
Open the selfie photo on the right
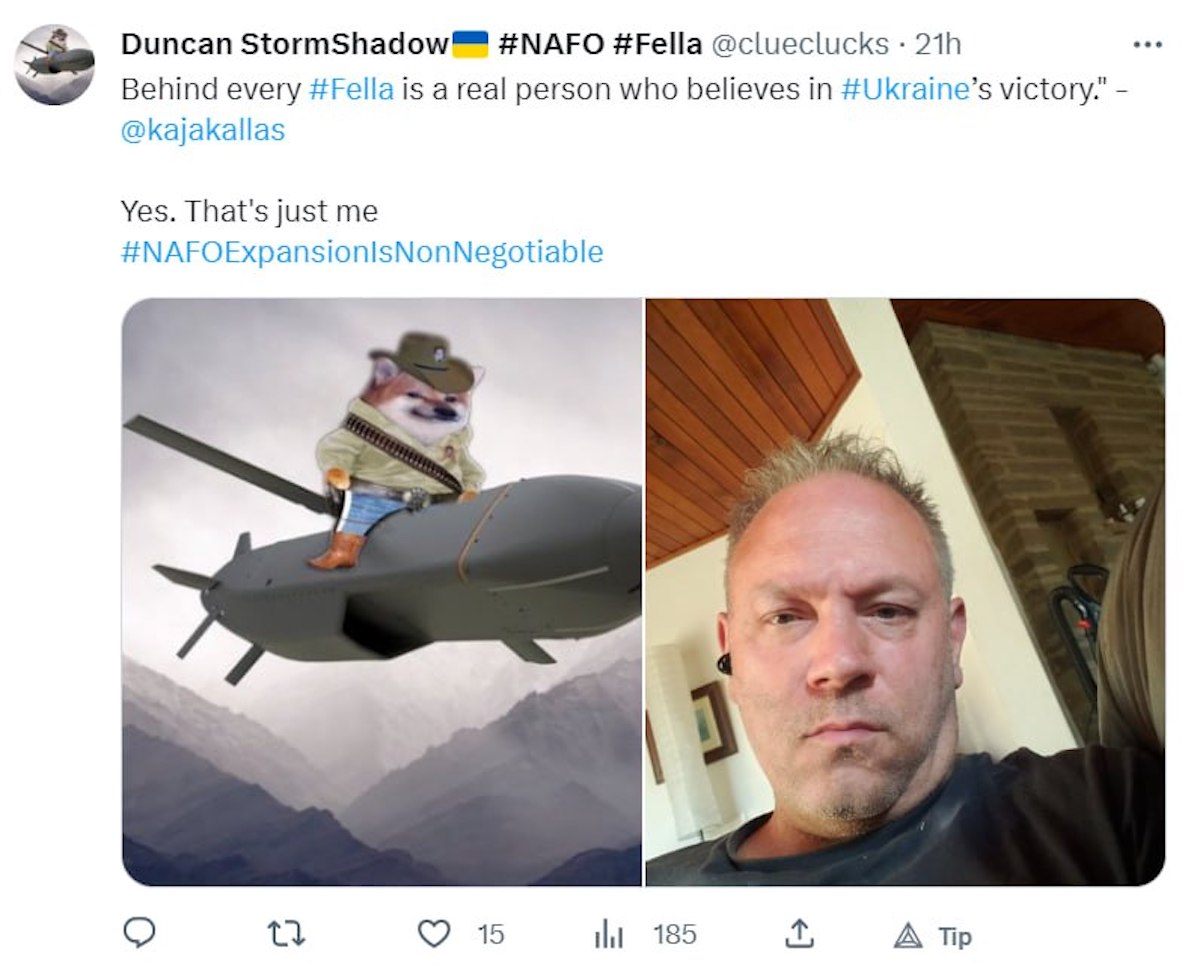coord(905,592)
